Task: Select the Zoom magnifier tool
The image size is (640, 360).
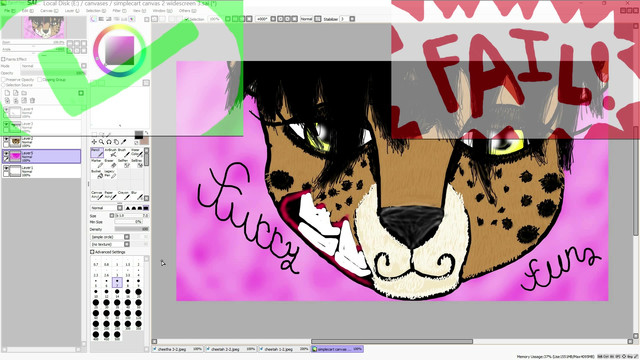Action: [102, 142]
